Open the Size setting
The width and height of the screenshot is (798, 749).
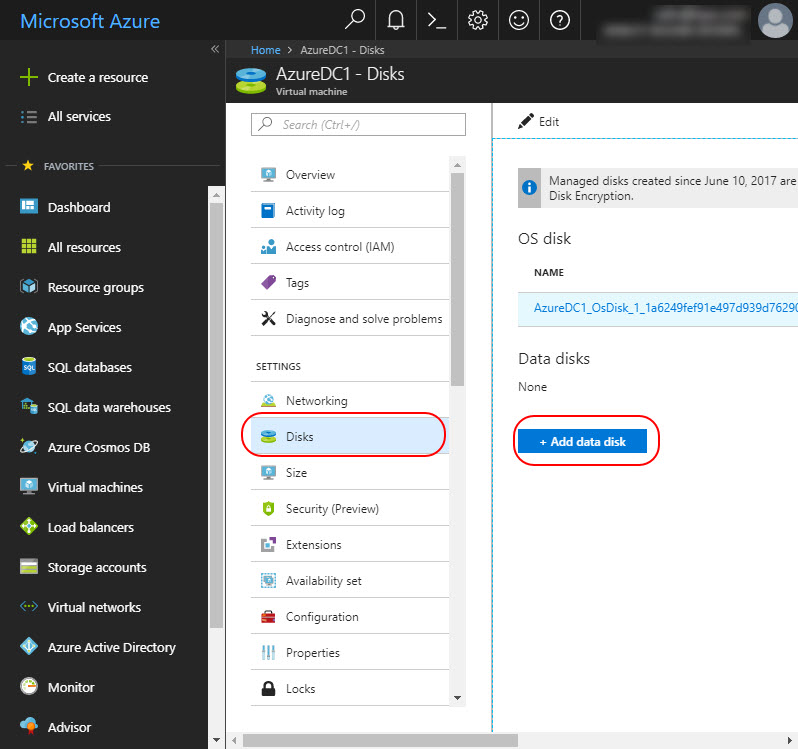[x=350, y=472]
